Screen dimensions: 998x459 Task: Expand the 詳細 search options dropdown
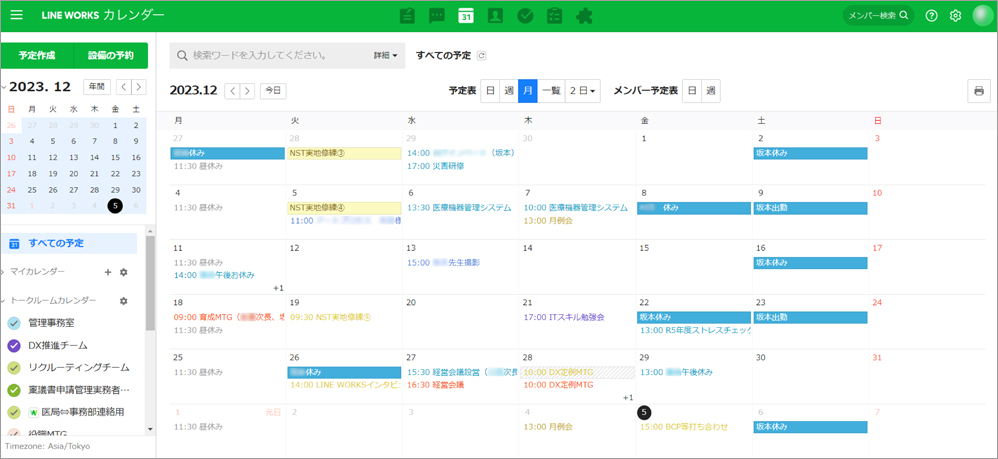pyautogui.click(x=385, y=56)
